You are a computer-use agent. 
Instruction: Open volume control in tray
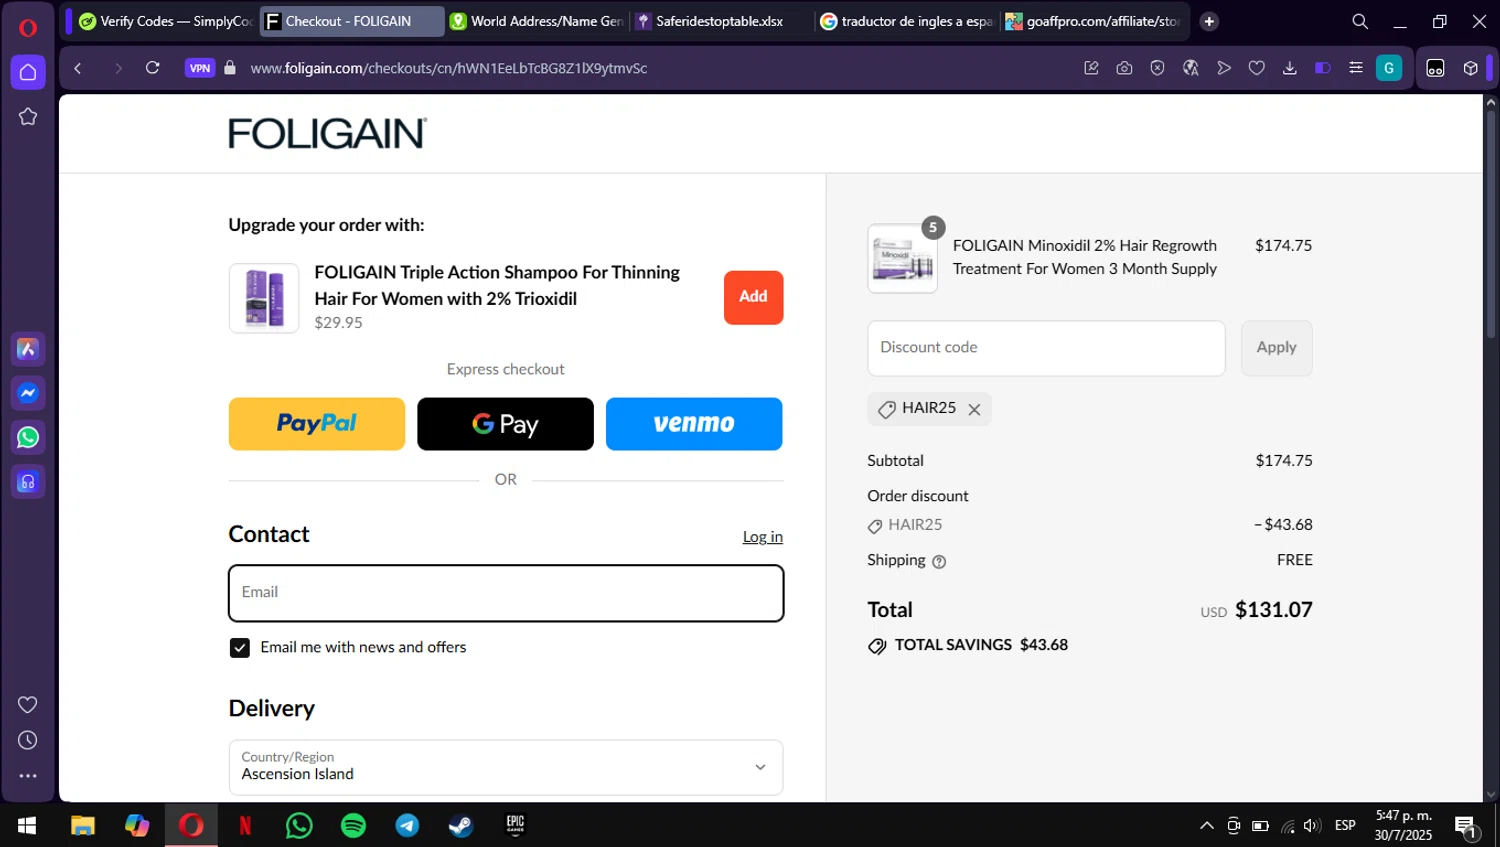[x=1313, y=825]
